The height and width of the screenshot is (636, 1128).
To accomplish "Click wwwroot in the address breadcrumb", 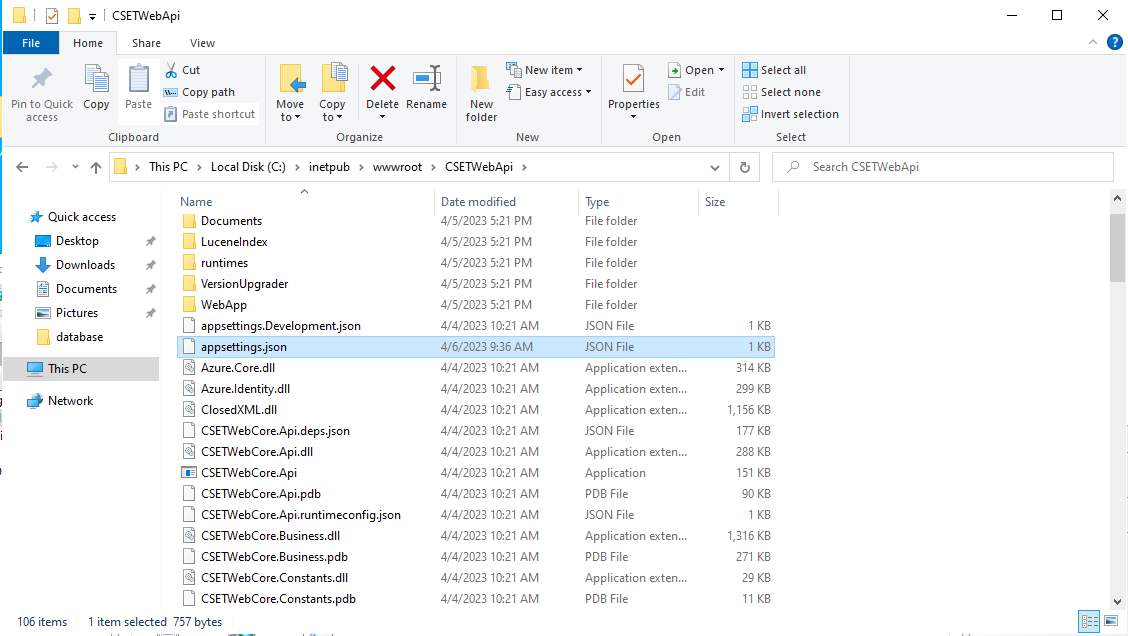I will click(397, 167).
